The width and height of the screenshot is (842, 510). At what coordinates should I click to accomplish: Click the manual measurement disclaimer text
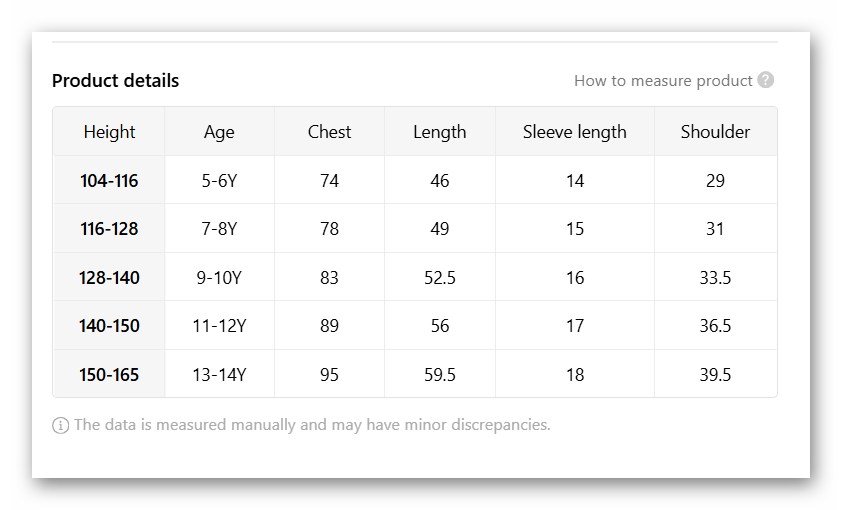click(x=312, y=425)
